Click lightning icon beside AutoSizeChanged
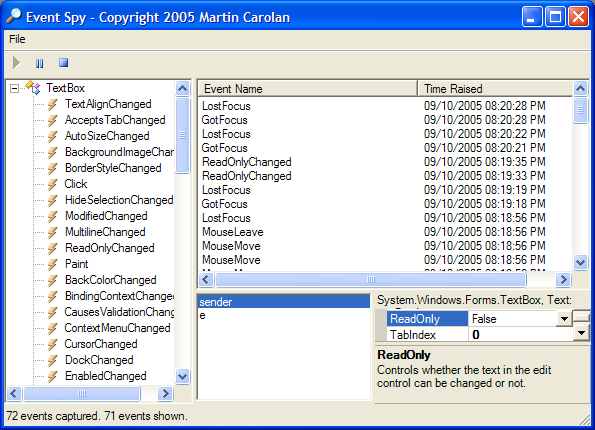Image resolution: width=595 pixels, height=430 pixels. [53, 136]
